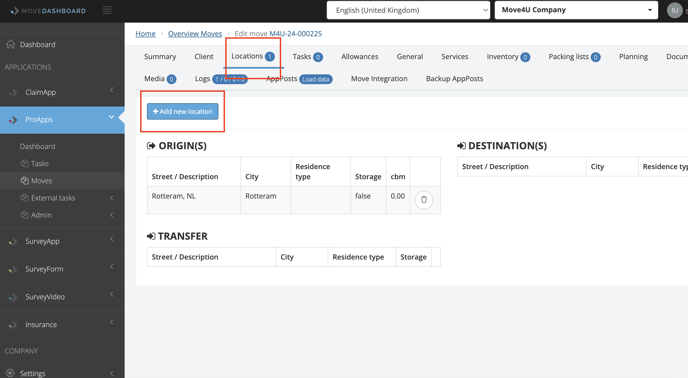This screenshot has height=378, width=688.
Task: Click the Settings gear icon
Action: tap(10, 373)
